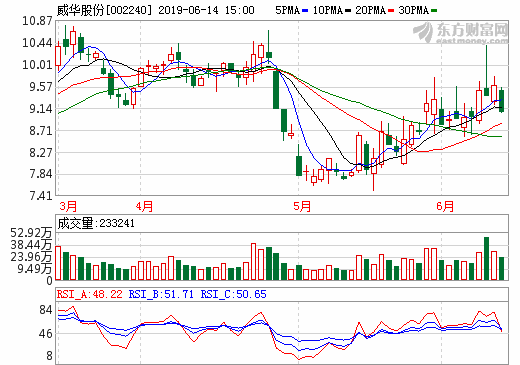
Task: Click the 23.96万 volume axis label
Action: pyautogui.click(x=31, y=257)
